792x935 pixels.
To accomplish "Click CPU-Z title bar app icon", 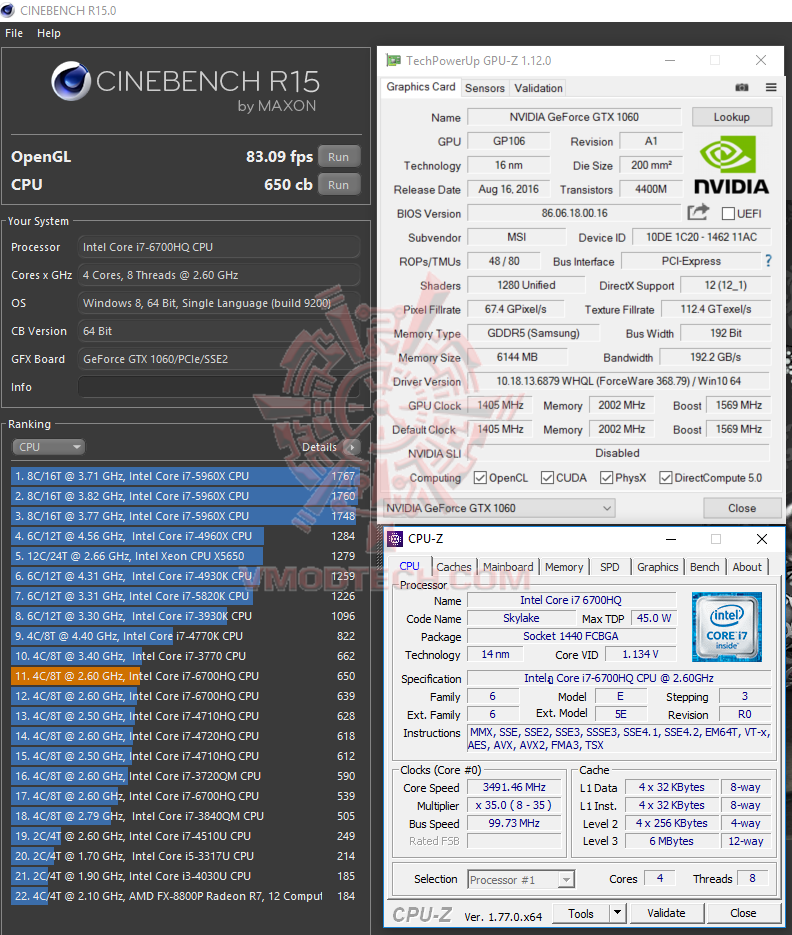I will click(395, 539).
